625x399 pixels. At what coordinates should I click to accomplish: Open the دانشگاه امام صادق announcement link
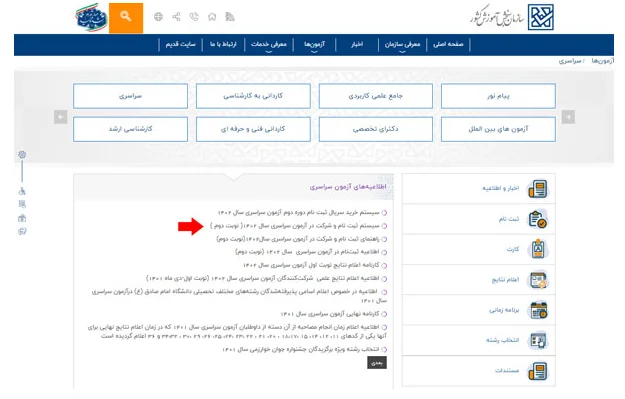(x=239, y=296)
